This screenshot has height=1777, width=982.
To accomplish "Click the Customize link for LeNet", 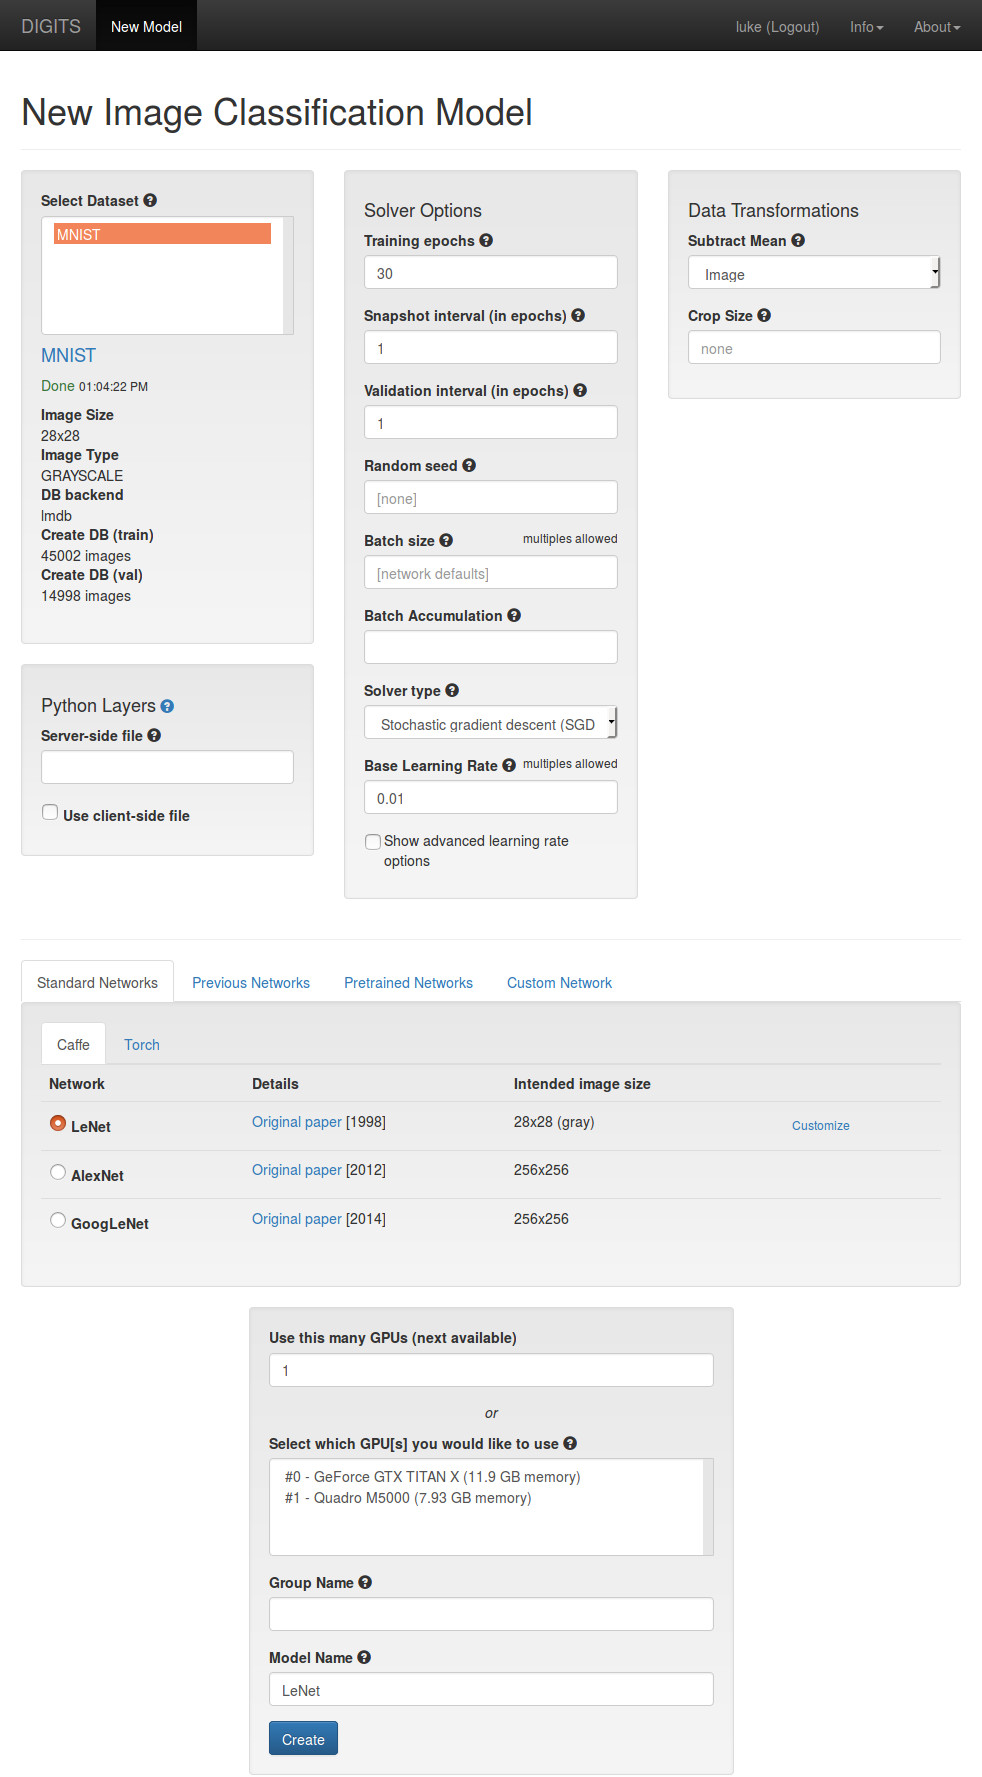I will [820, 1126].
